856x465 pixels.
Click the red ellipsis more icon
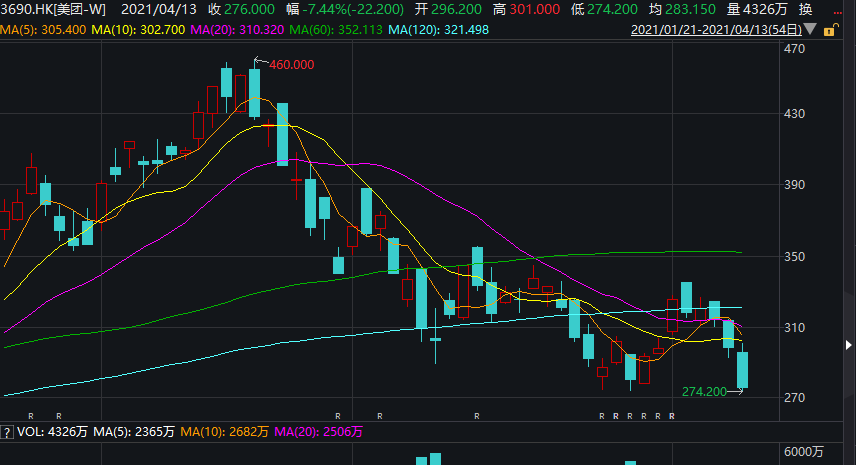point(837,11)
